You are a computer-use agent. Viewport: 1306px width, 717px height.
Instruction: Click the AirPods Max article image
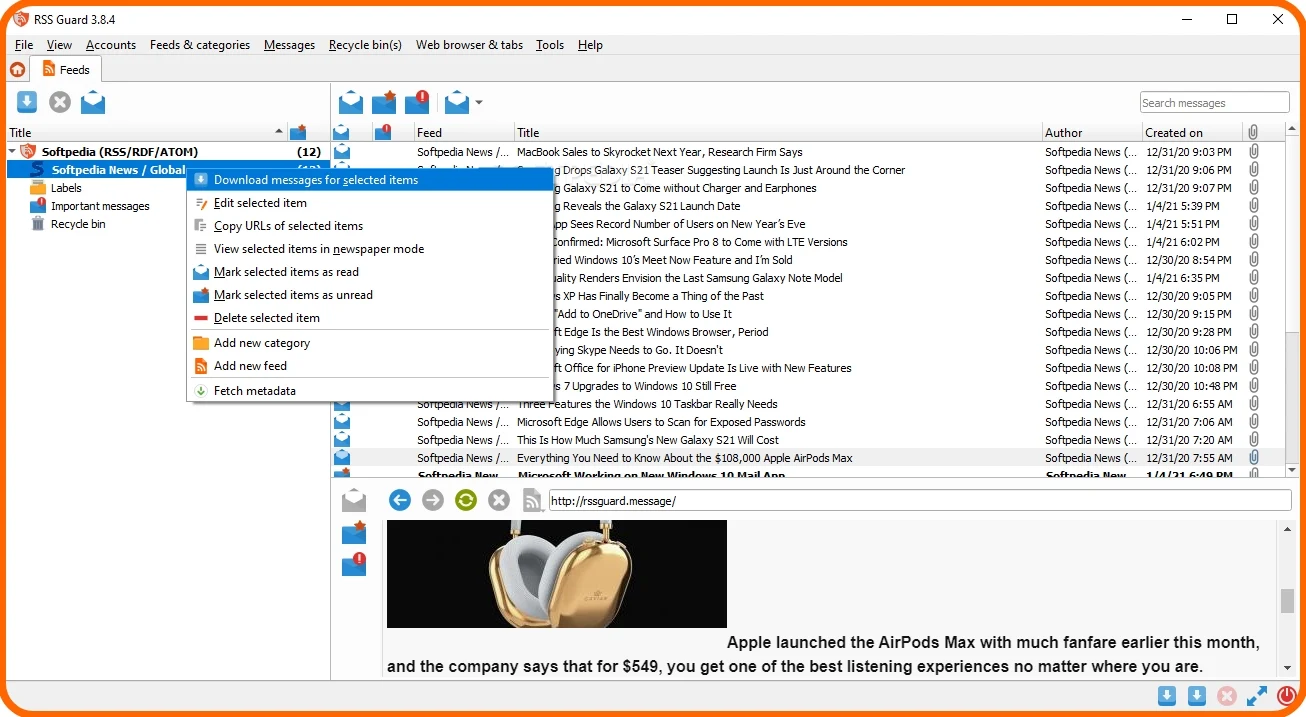point(557,574)
